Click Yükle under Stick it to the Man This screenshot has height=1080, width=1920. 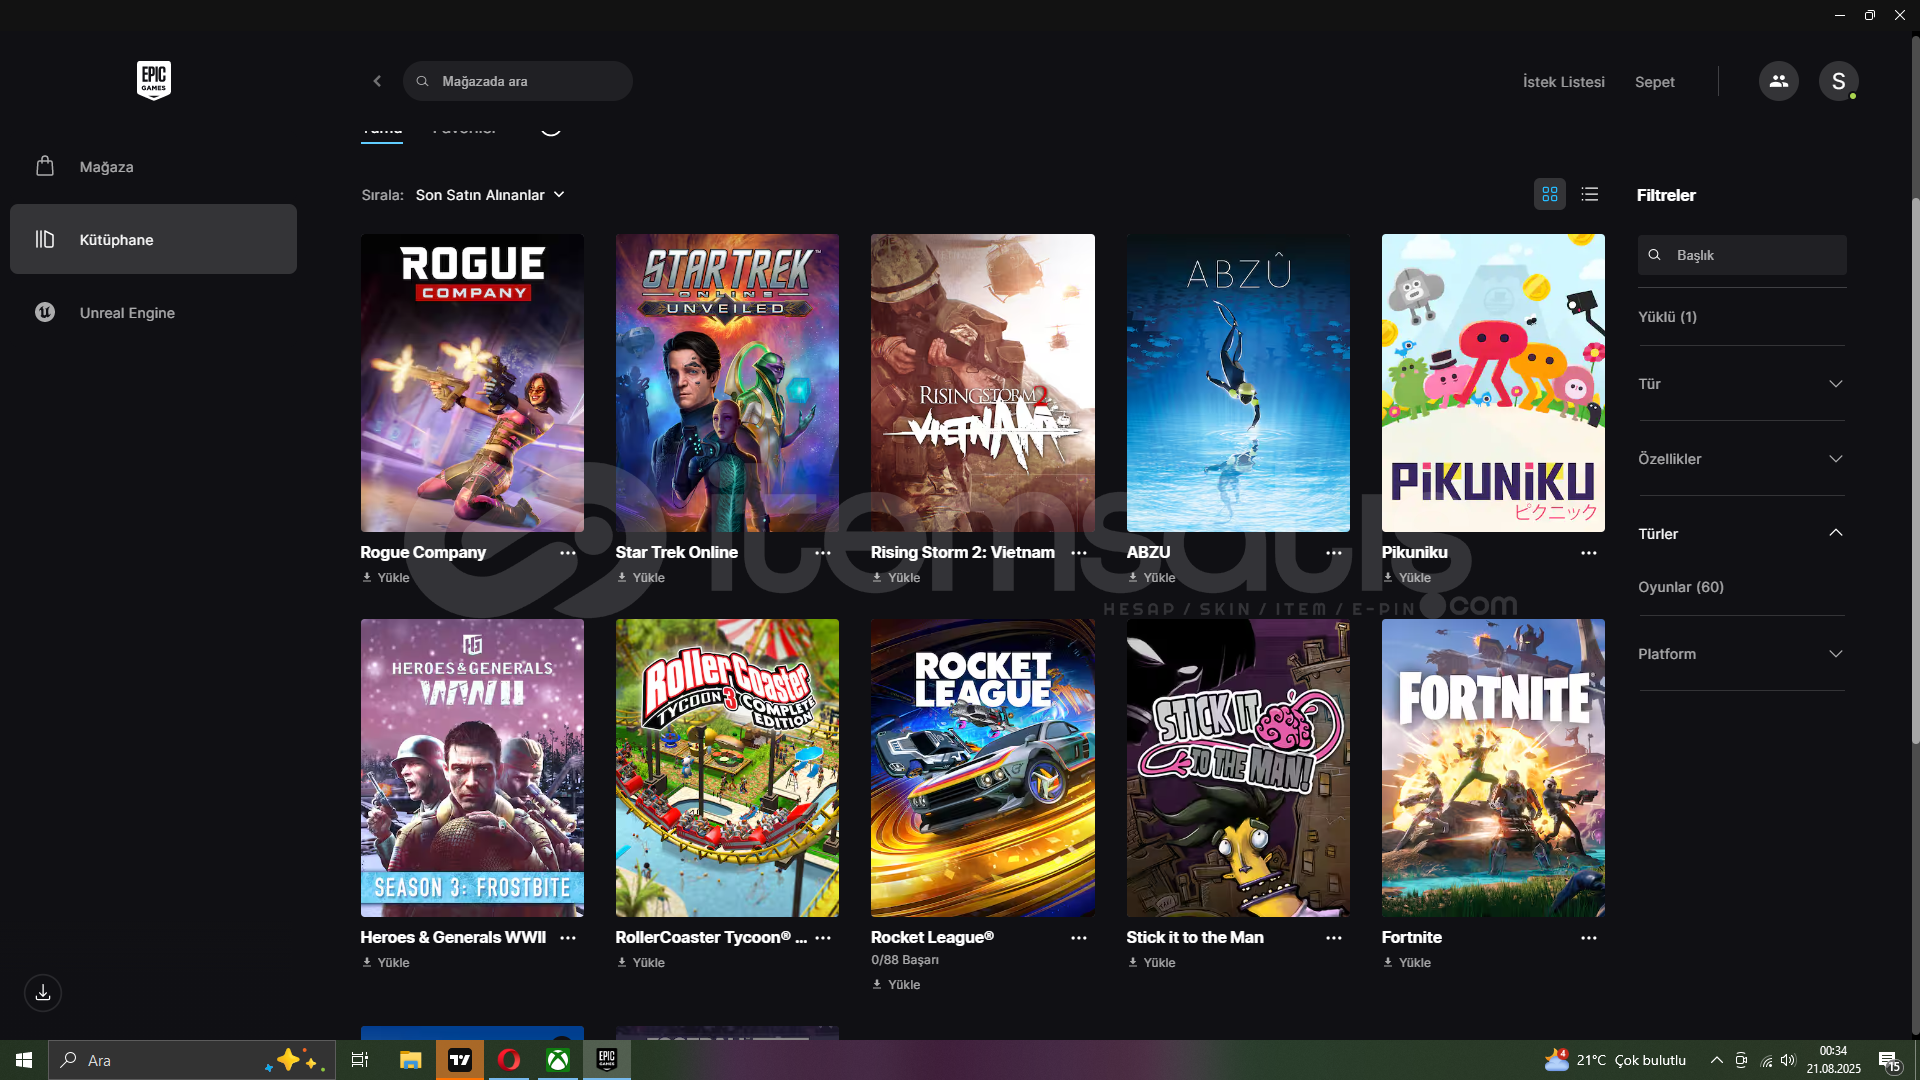pos(1152,963)
